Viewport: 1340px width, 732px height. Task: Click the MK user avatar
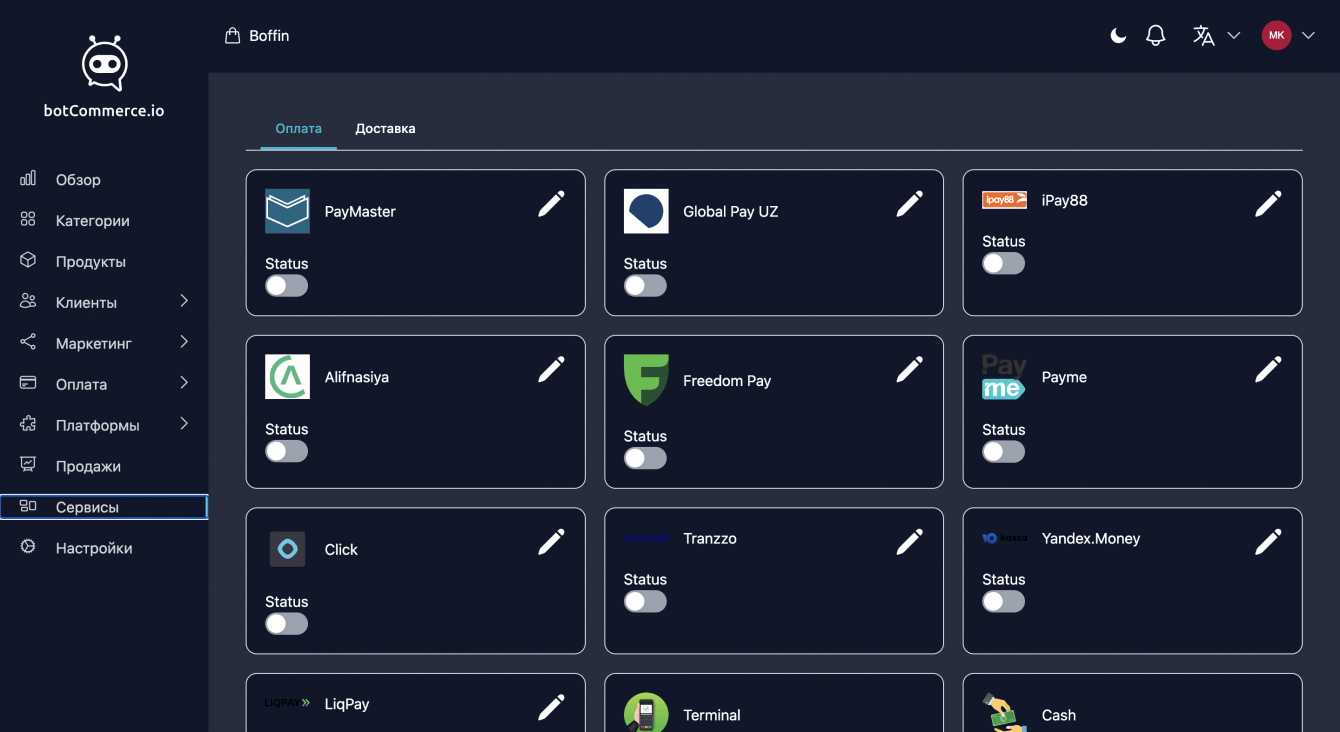1277,36
